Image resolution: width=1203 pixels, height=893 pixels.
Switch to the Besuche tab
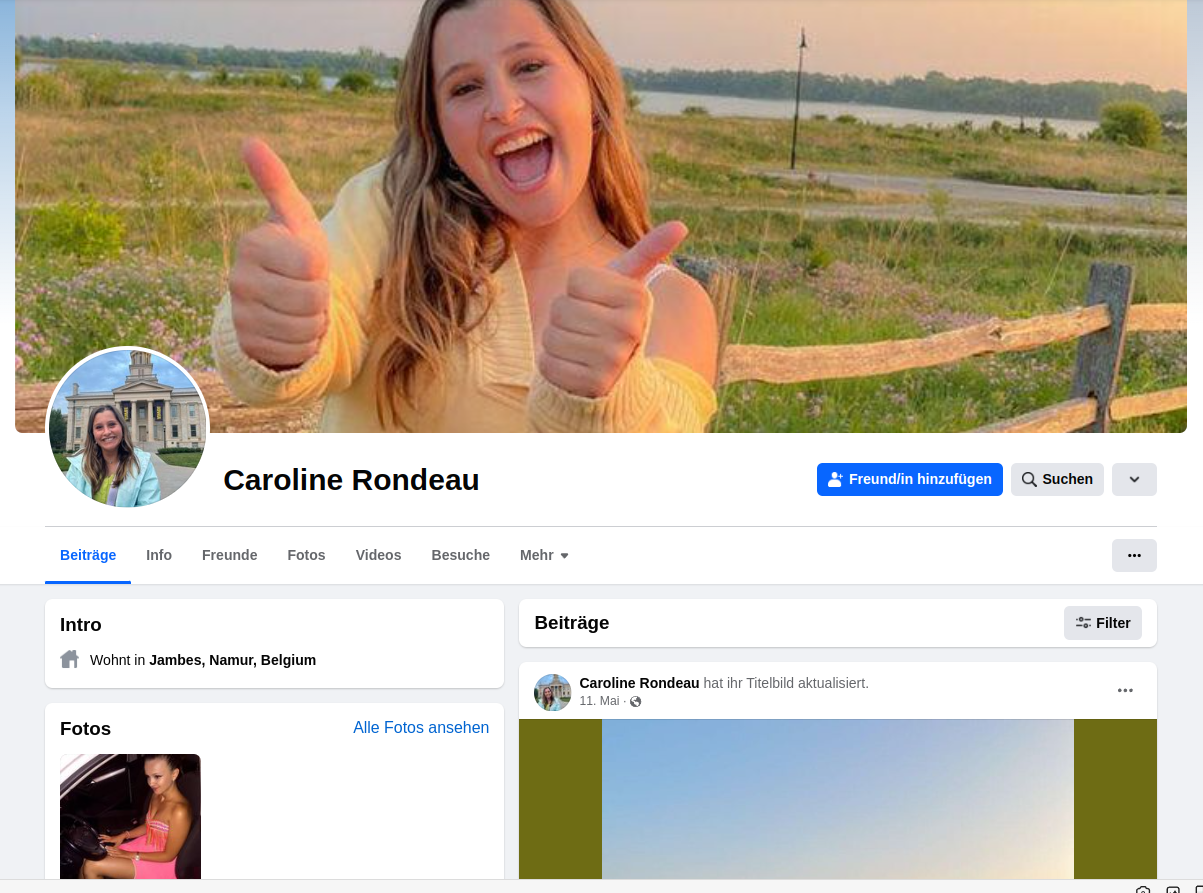[x=461, y=555]
